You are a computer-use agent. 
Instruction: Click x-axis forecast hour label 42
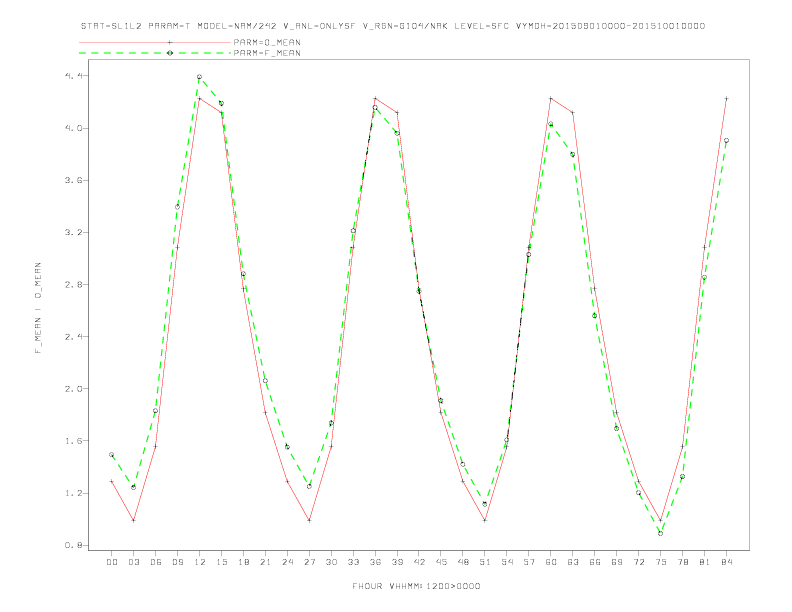coord(419,562)
